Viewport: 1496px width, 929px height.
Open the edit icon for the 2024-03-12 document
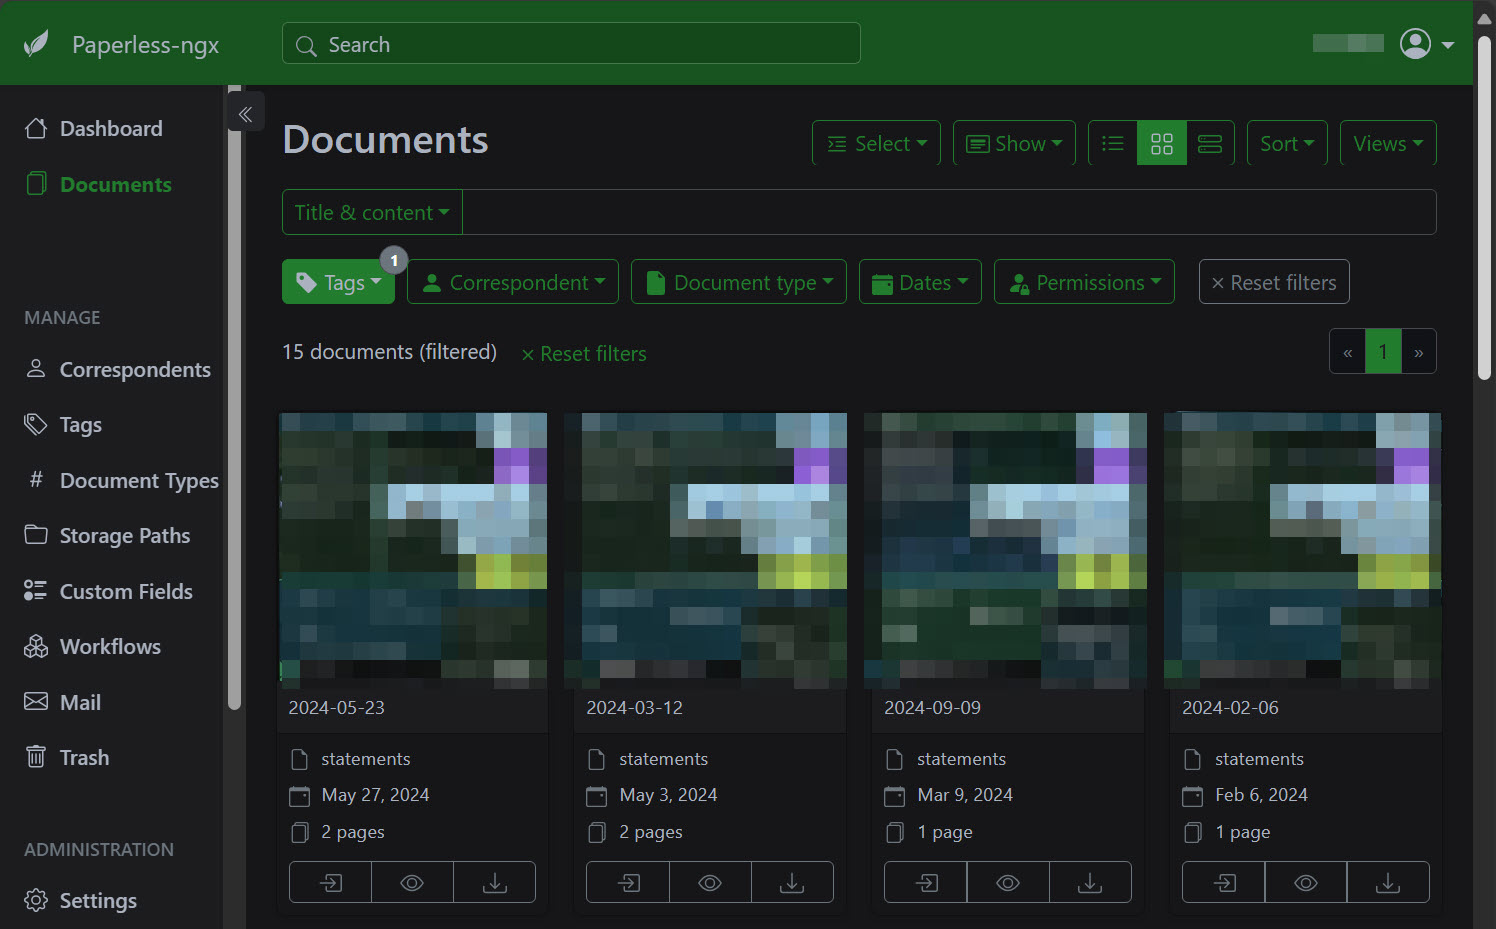(x=628, y=882)
